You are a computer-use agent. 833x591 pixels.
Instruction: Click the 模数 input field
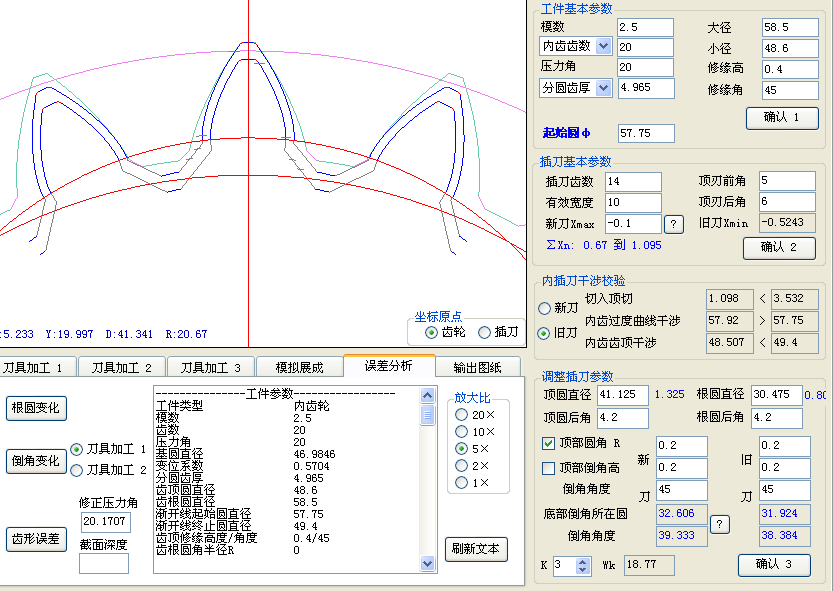pos(645,28)
